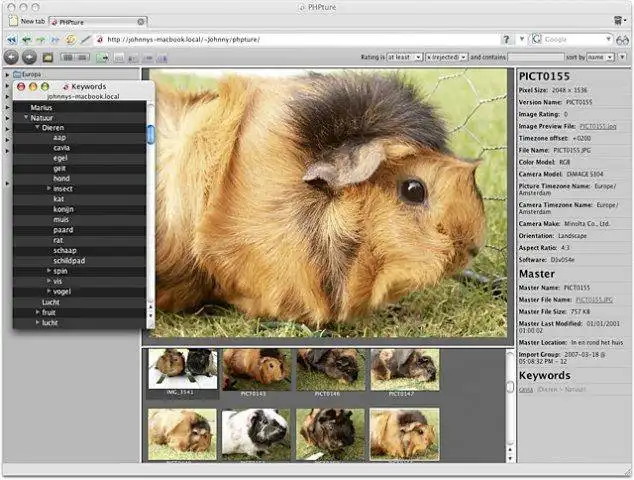Click the round gray previous-image button
Viewport: 634px width, 480px height.
tap(11, 57)
